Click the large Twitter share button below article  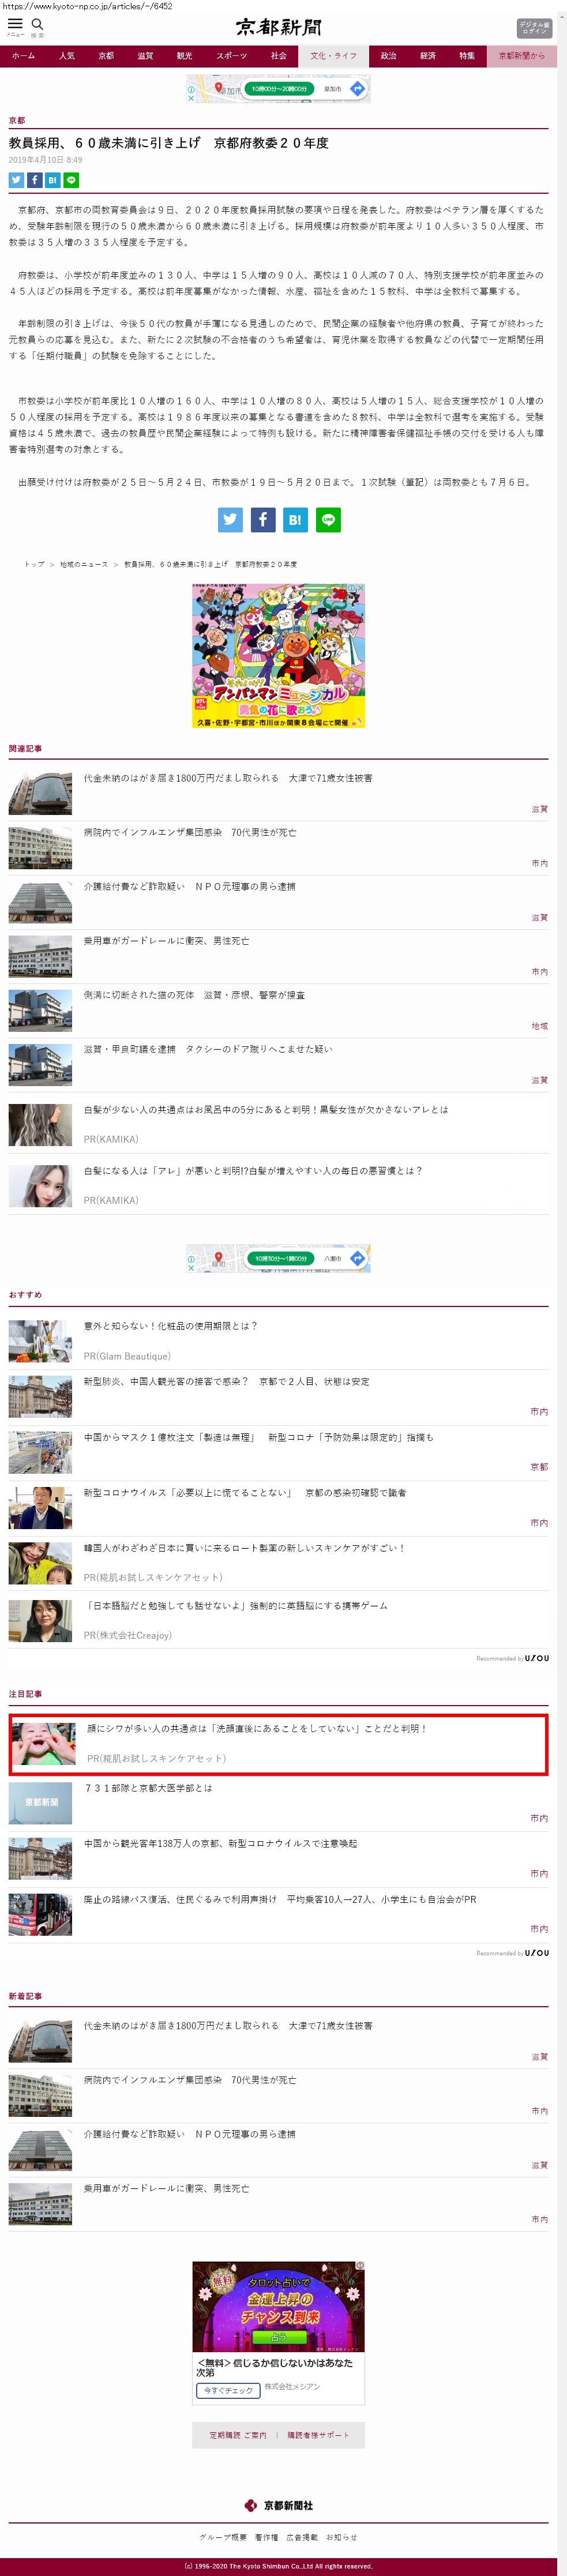[230, 519]
